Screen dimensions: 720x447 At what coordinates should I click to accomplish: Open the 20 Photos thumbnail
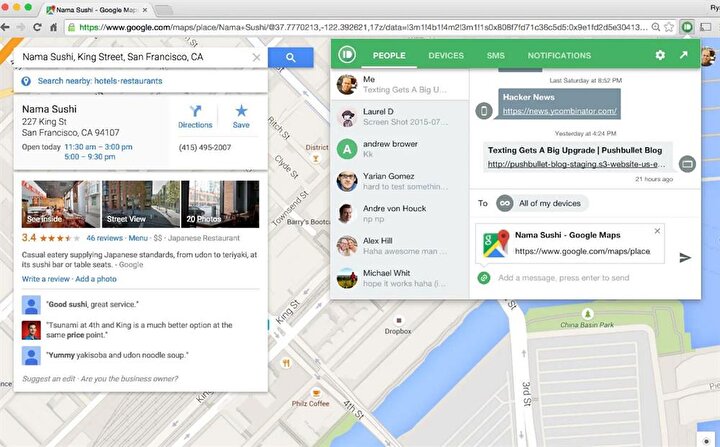220,204
